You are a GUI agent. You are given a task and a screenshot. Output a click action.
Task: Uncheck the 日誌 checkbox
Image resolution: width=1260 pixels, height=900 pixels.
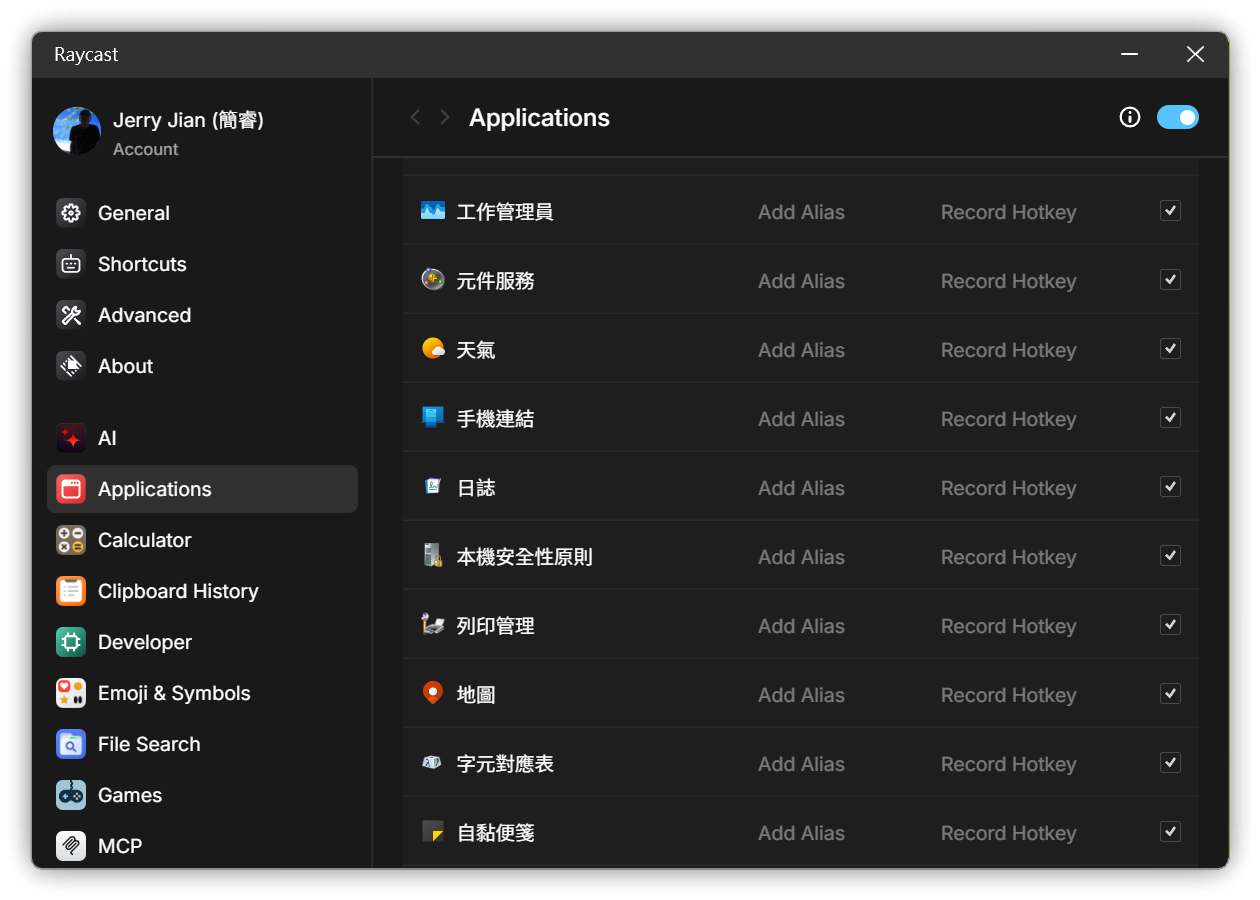[x=1170, y=487]
